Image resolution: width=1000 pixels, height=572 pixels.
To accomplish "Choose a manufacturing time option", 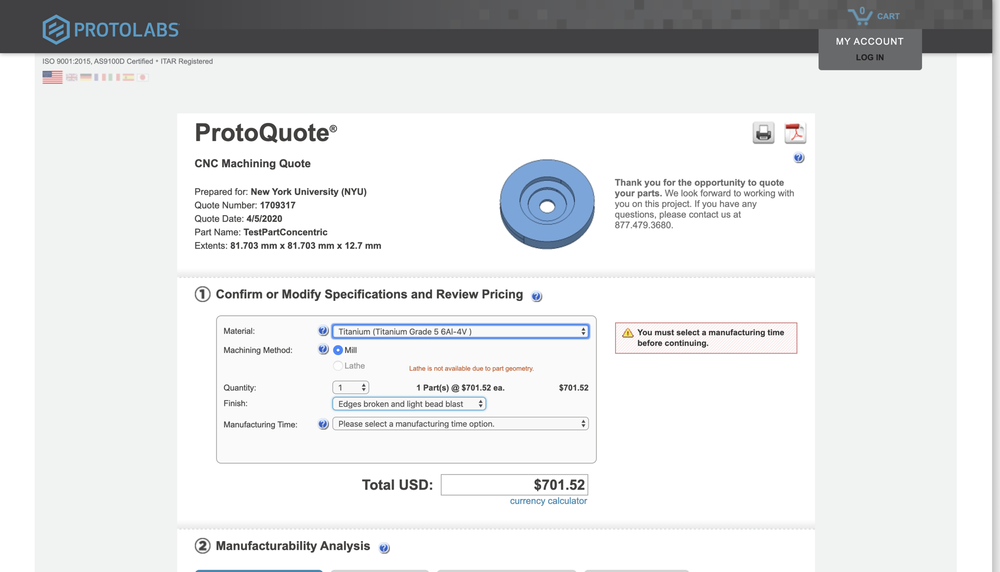I will 460,423.
